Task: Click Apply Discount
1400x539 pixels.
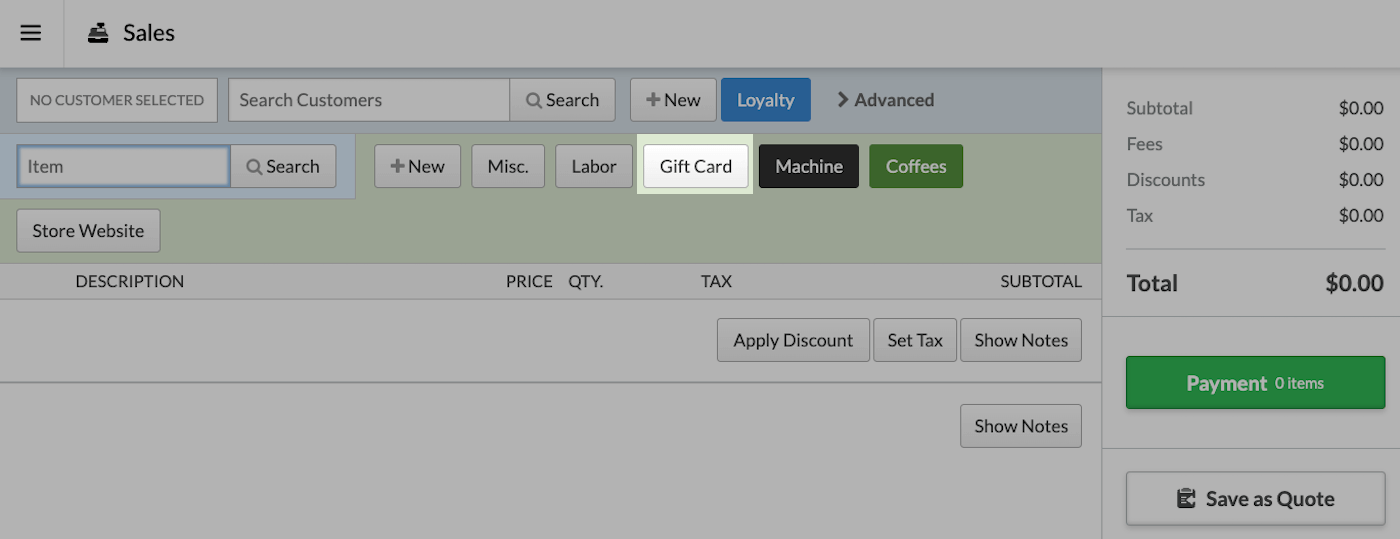Action: point(793,340)
